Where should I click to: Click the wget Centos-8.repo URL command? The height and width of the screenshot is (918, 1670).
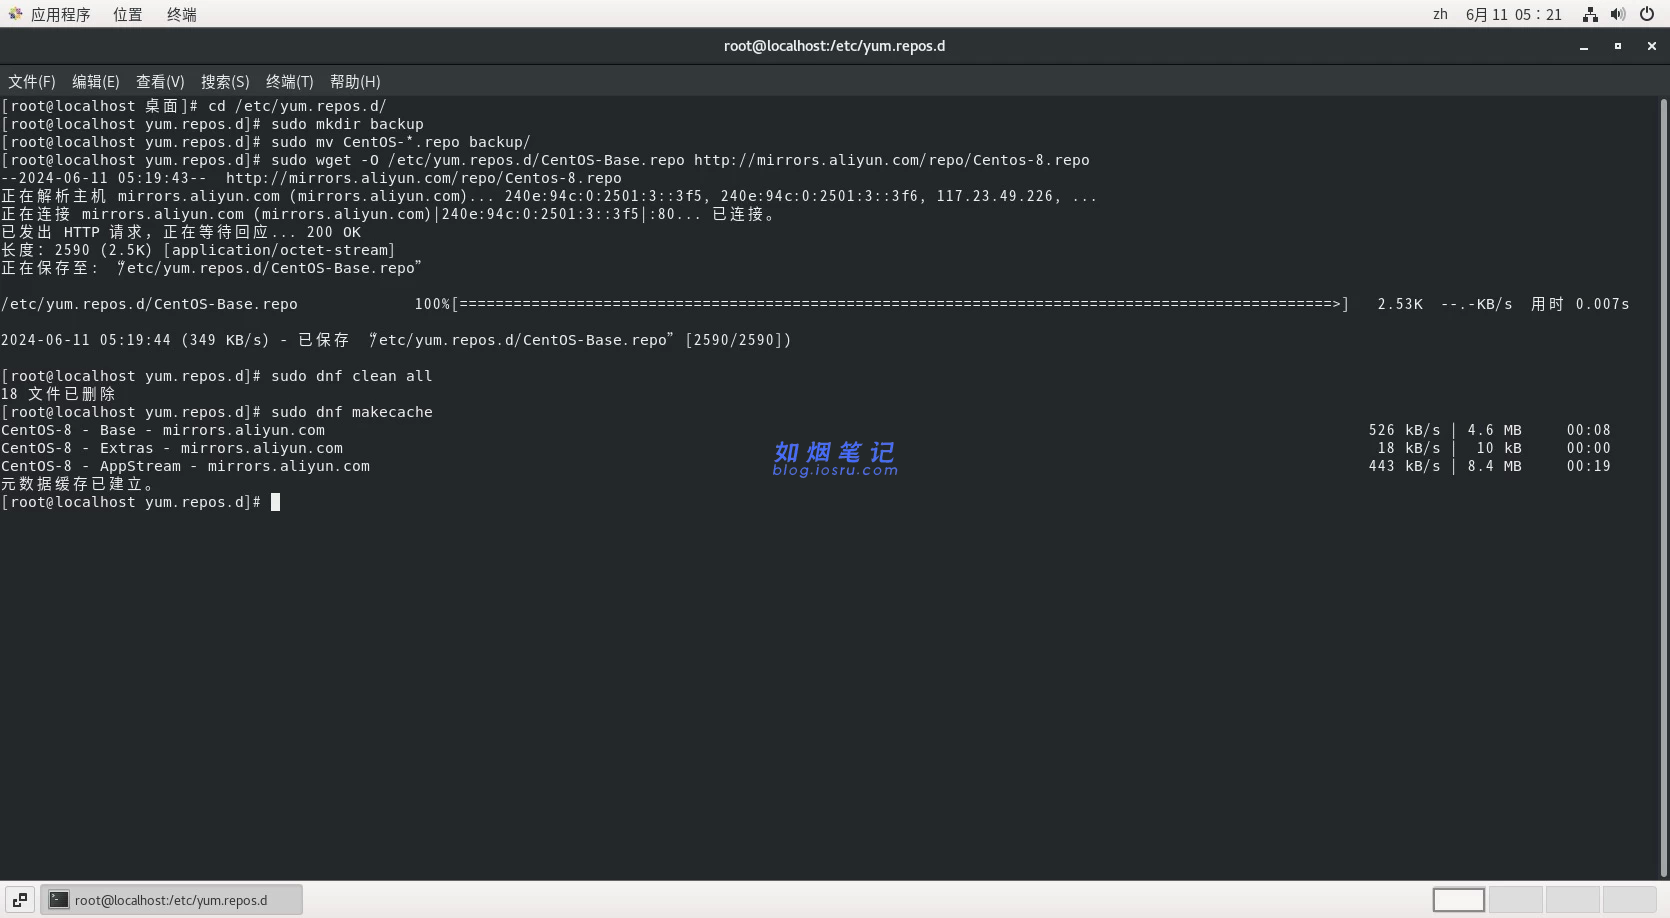[680, 160]
